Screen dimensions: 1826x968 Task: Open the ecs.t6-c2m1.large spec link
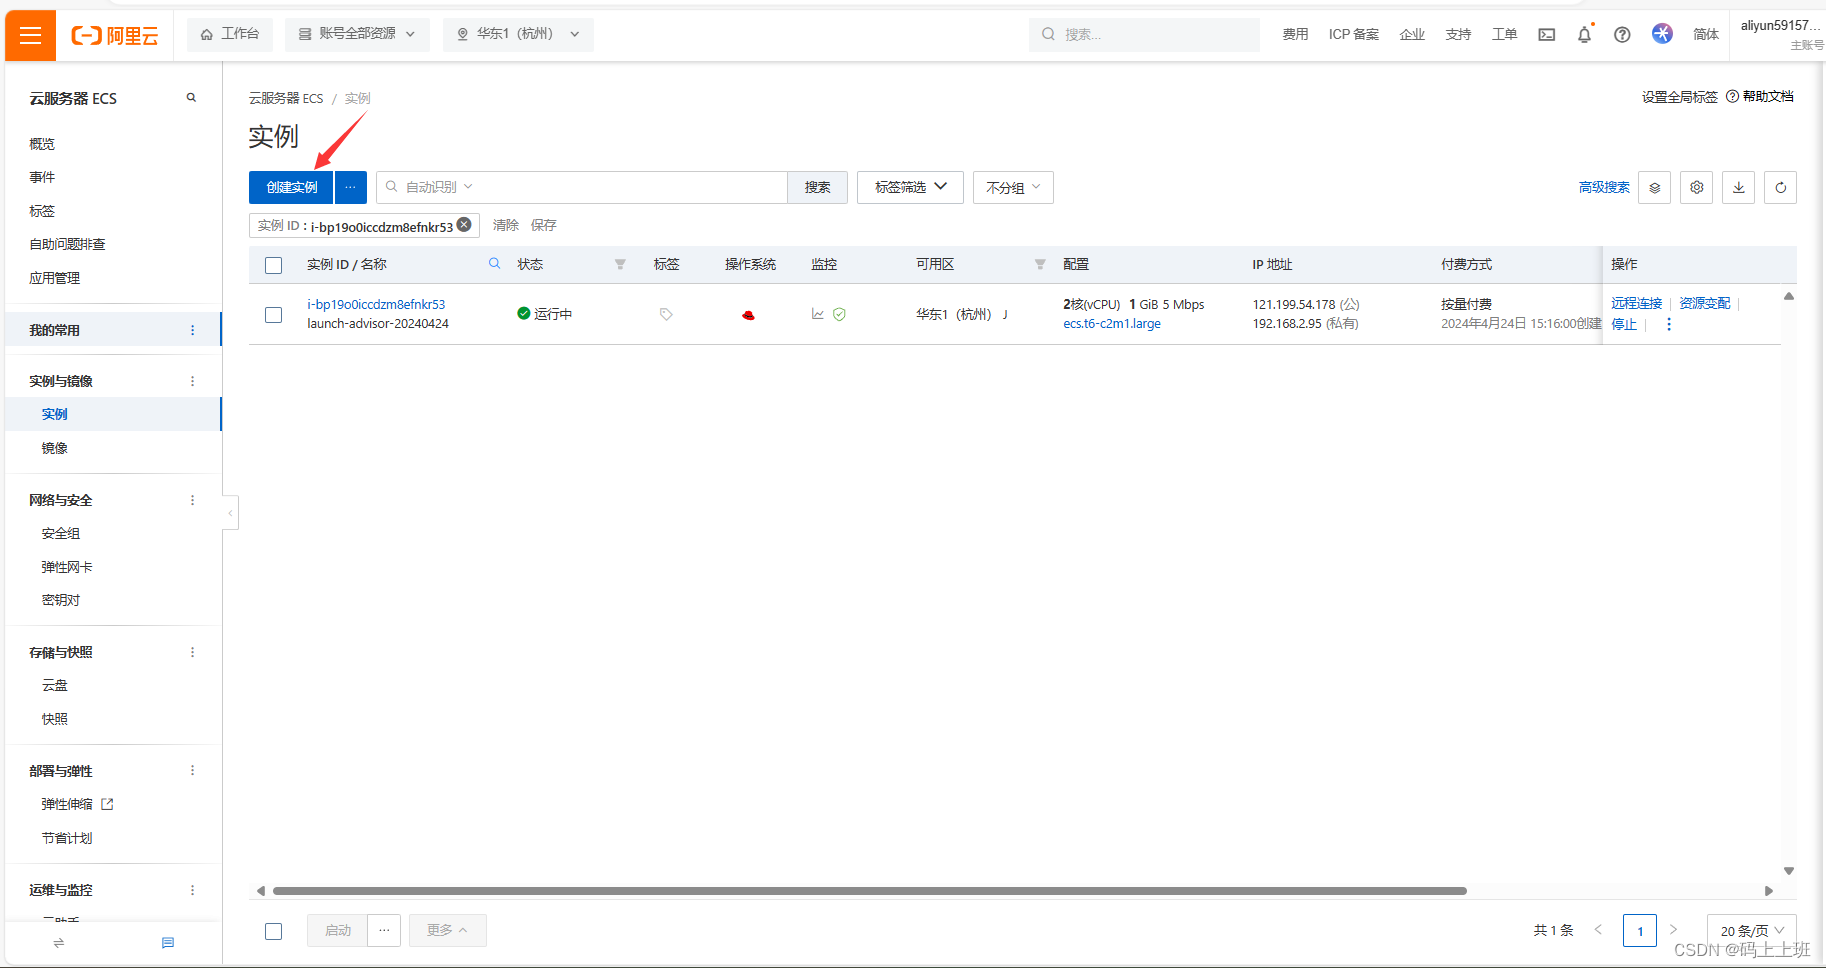click(1112, 324)
